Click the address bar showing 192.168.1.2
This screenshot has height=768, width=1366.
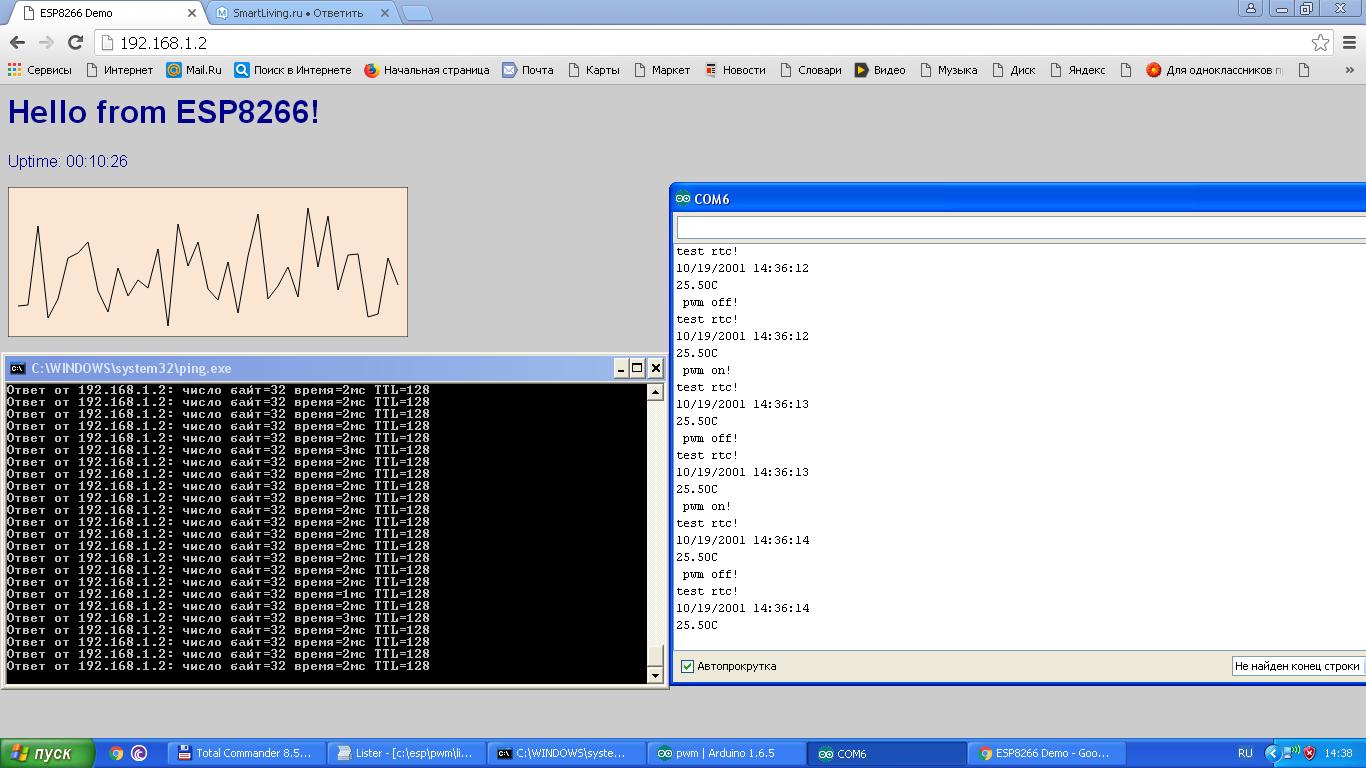click(700, 42)
